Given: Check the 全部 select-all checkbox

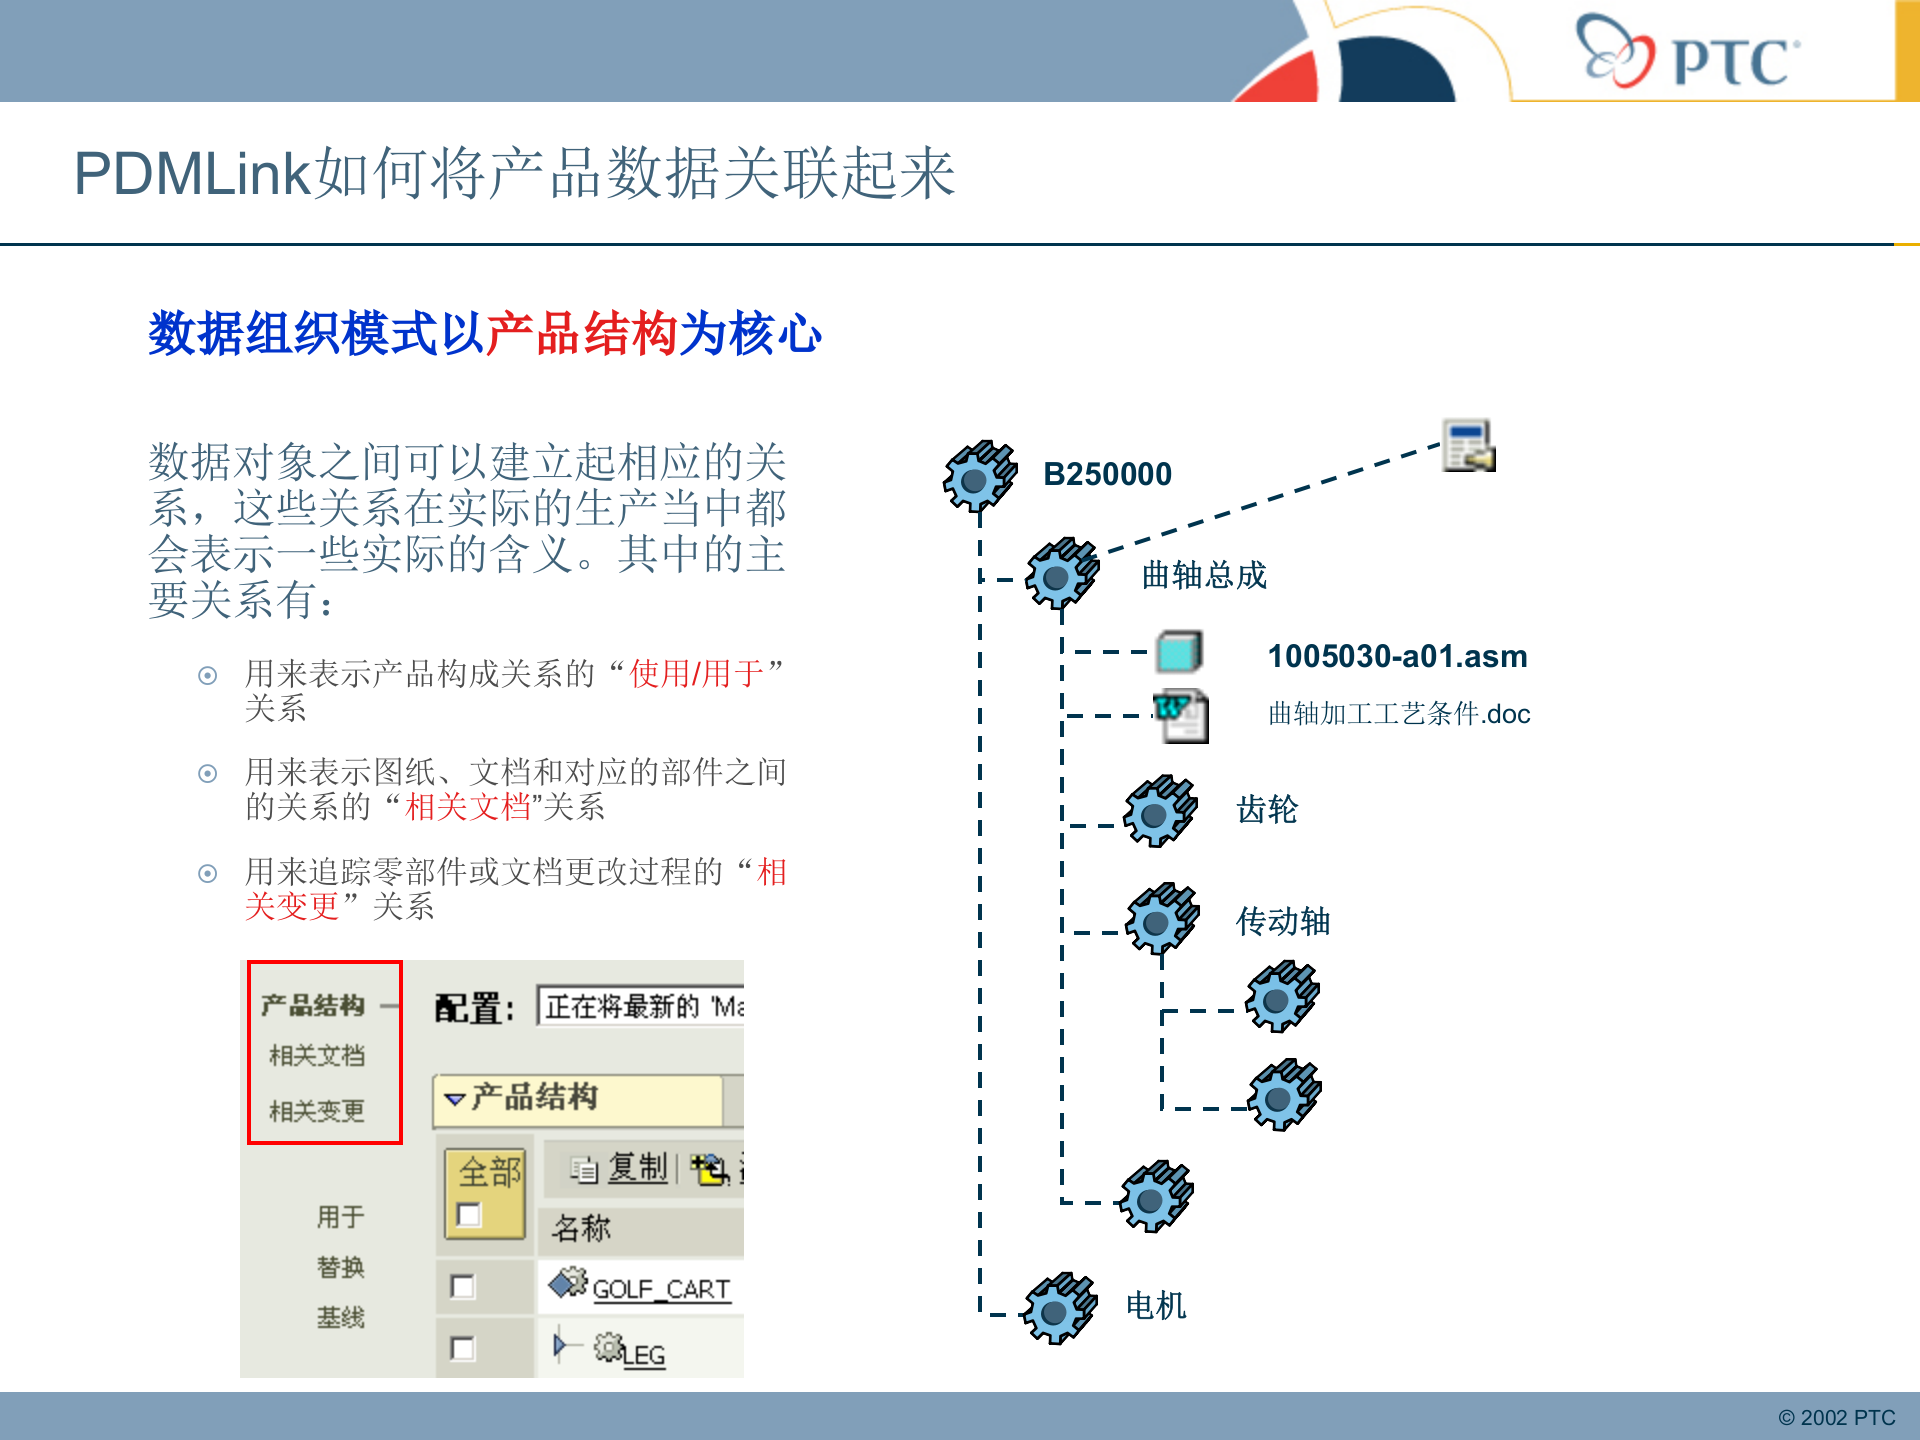Looking at the screenshot, I should click(x=469, y=1218).
